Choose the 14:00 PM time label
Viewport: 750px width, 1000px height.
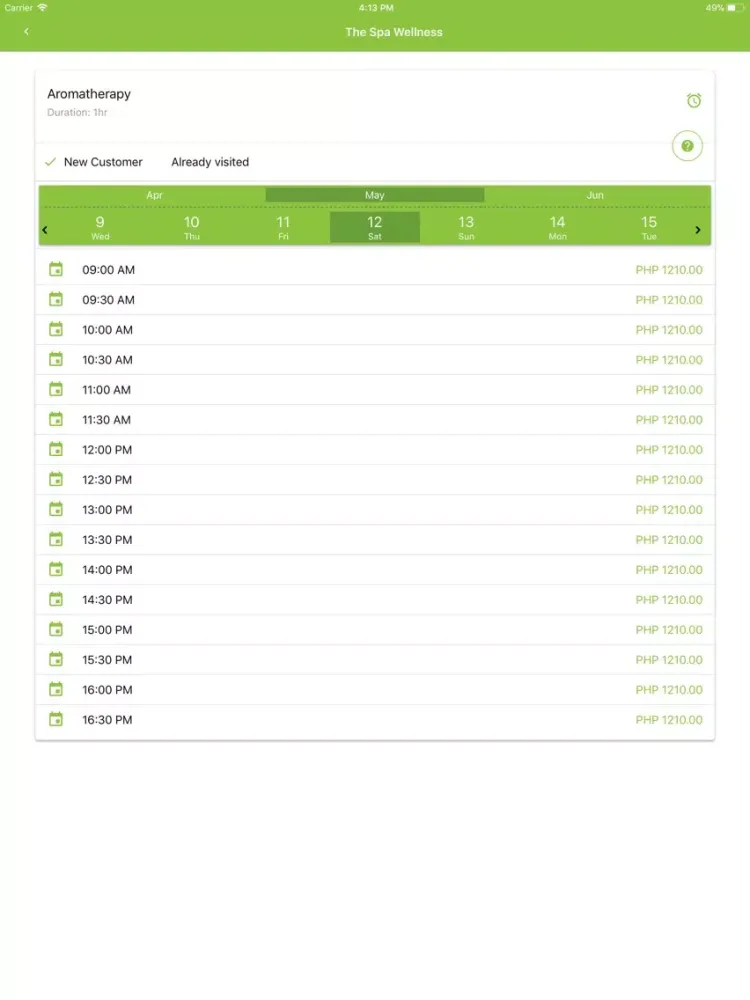(107, 570)
